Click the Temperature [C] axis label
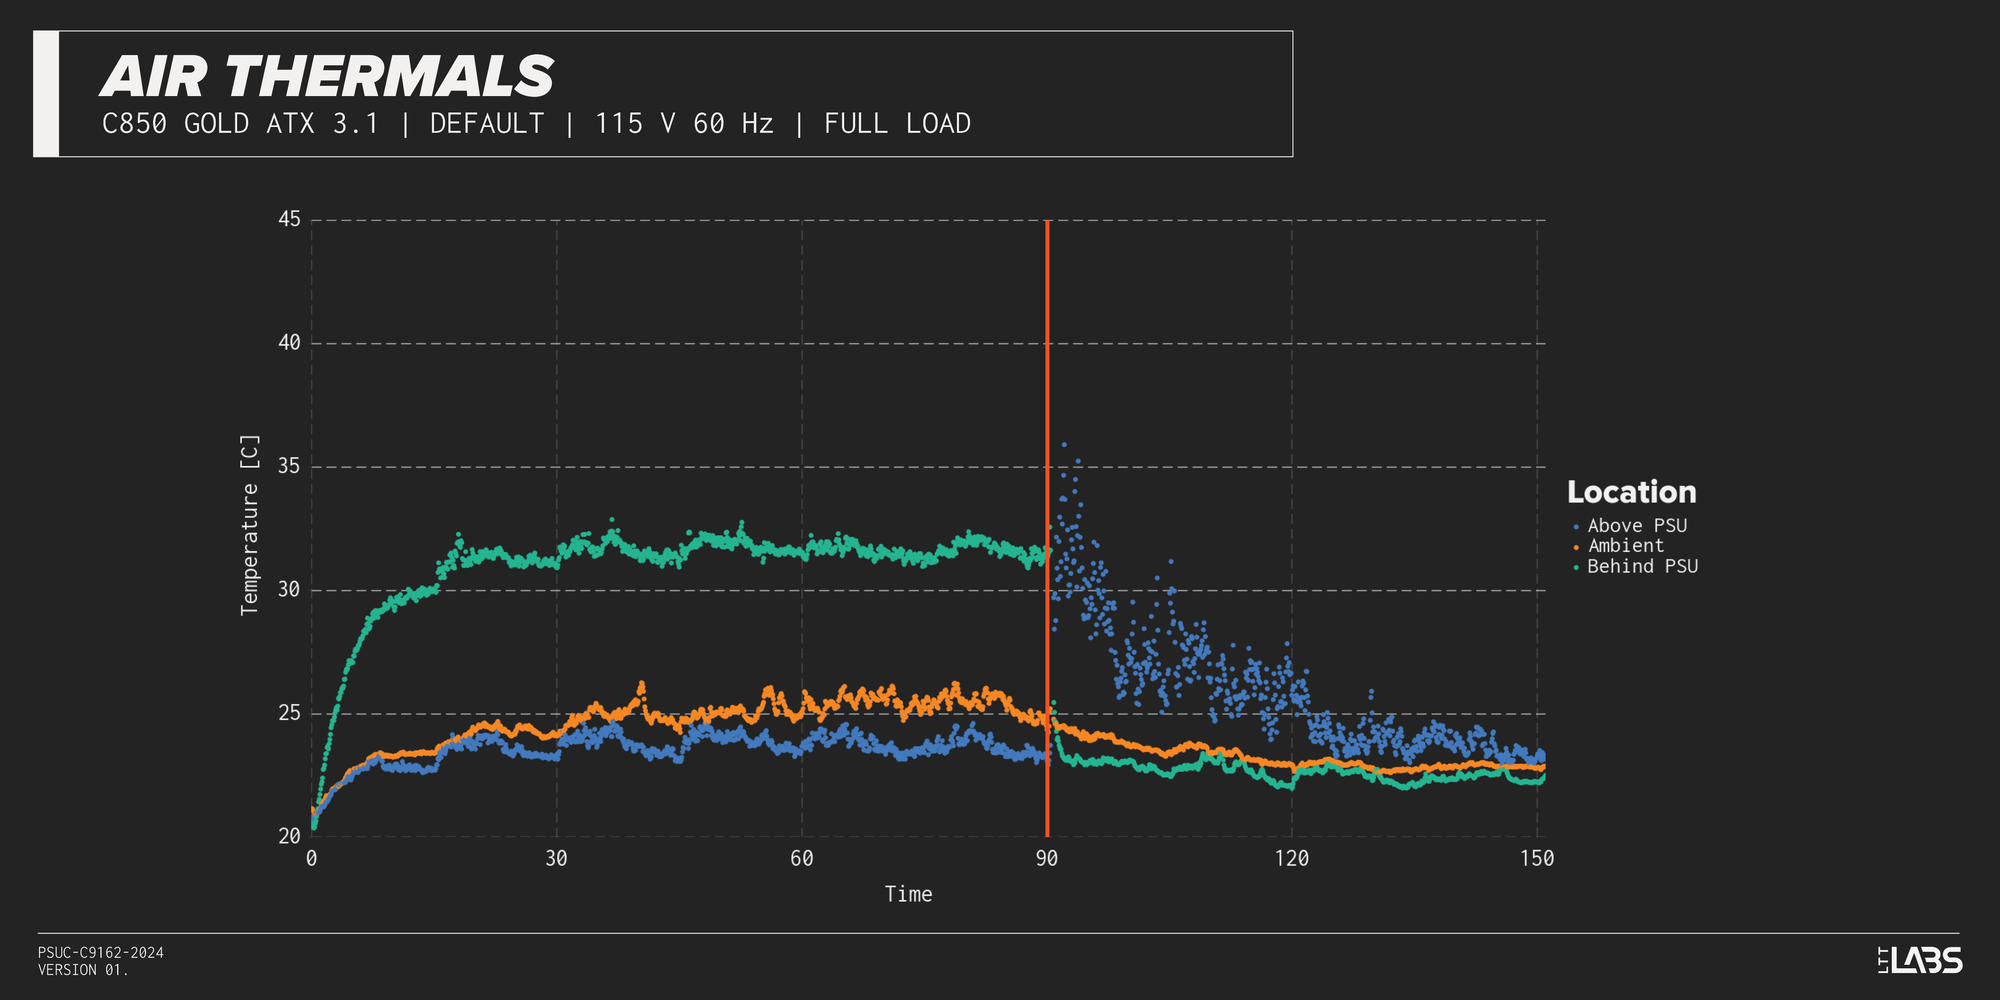 [249, 525]
